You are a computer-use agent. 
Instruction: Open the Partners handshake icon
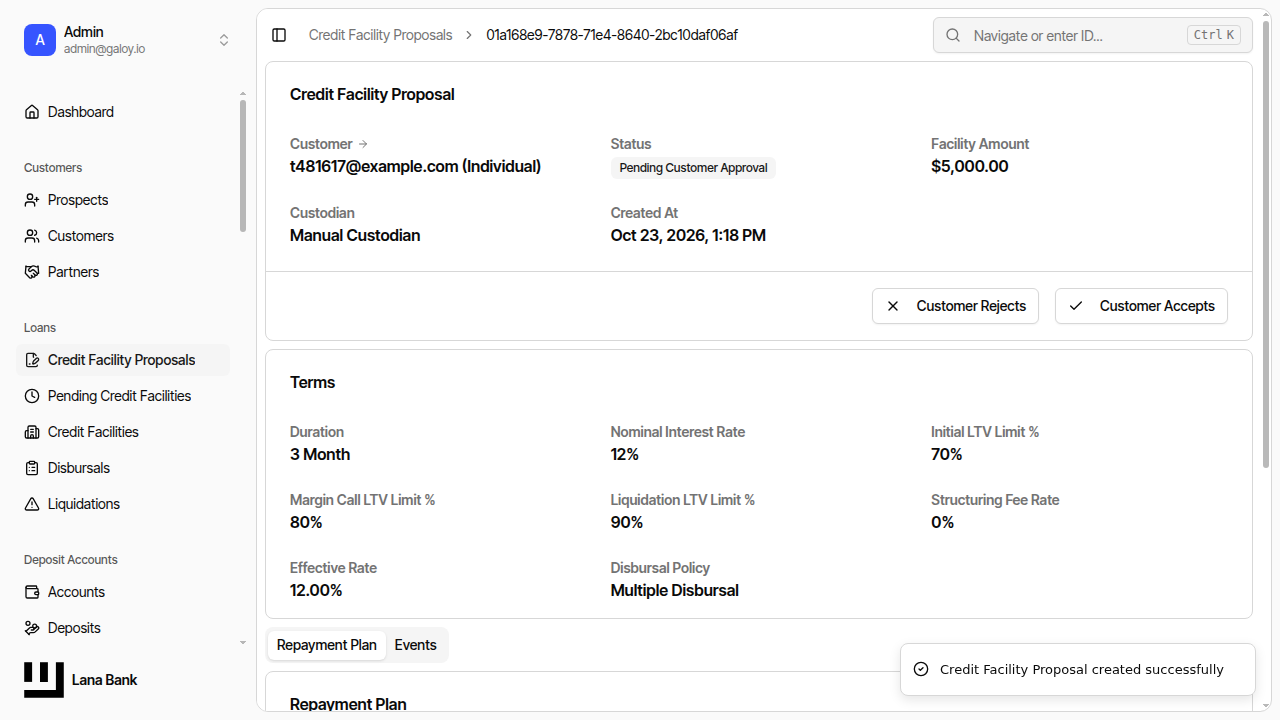pos(32,272)
